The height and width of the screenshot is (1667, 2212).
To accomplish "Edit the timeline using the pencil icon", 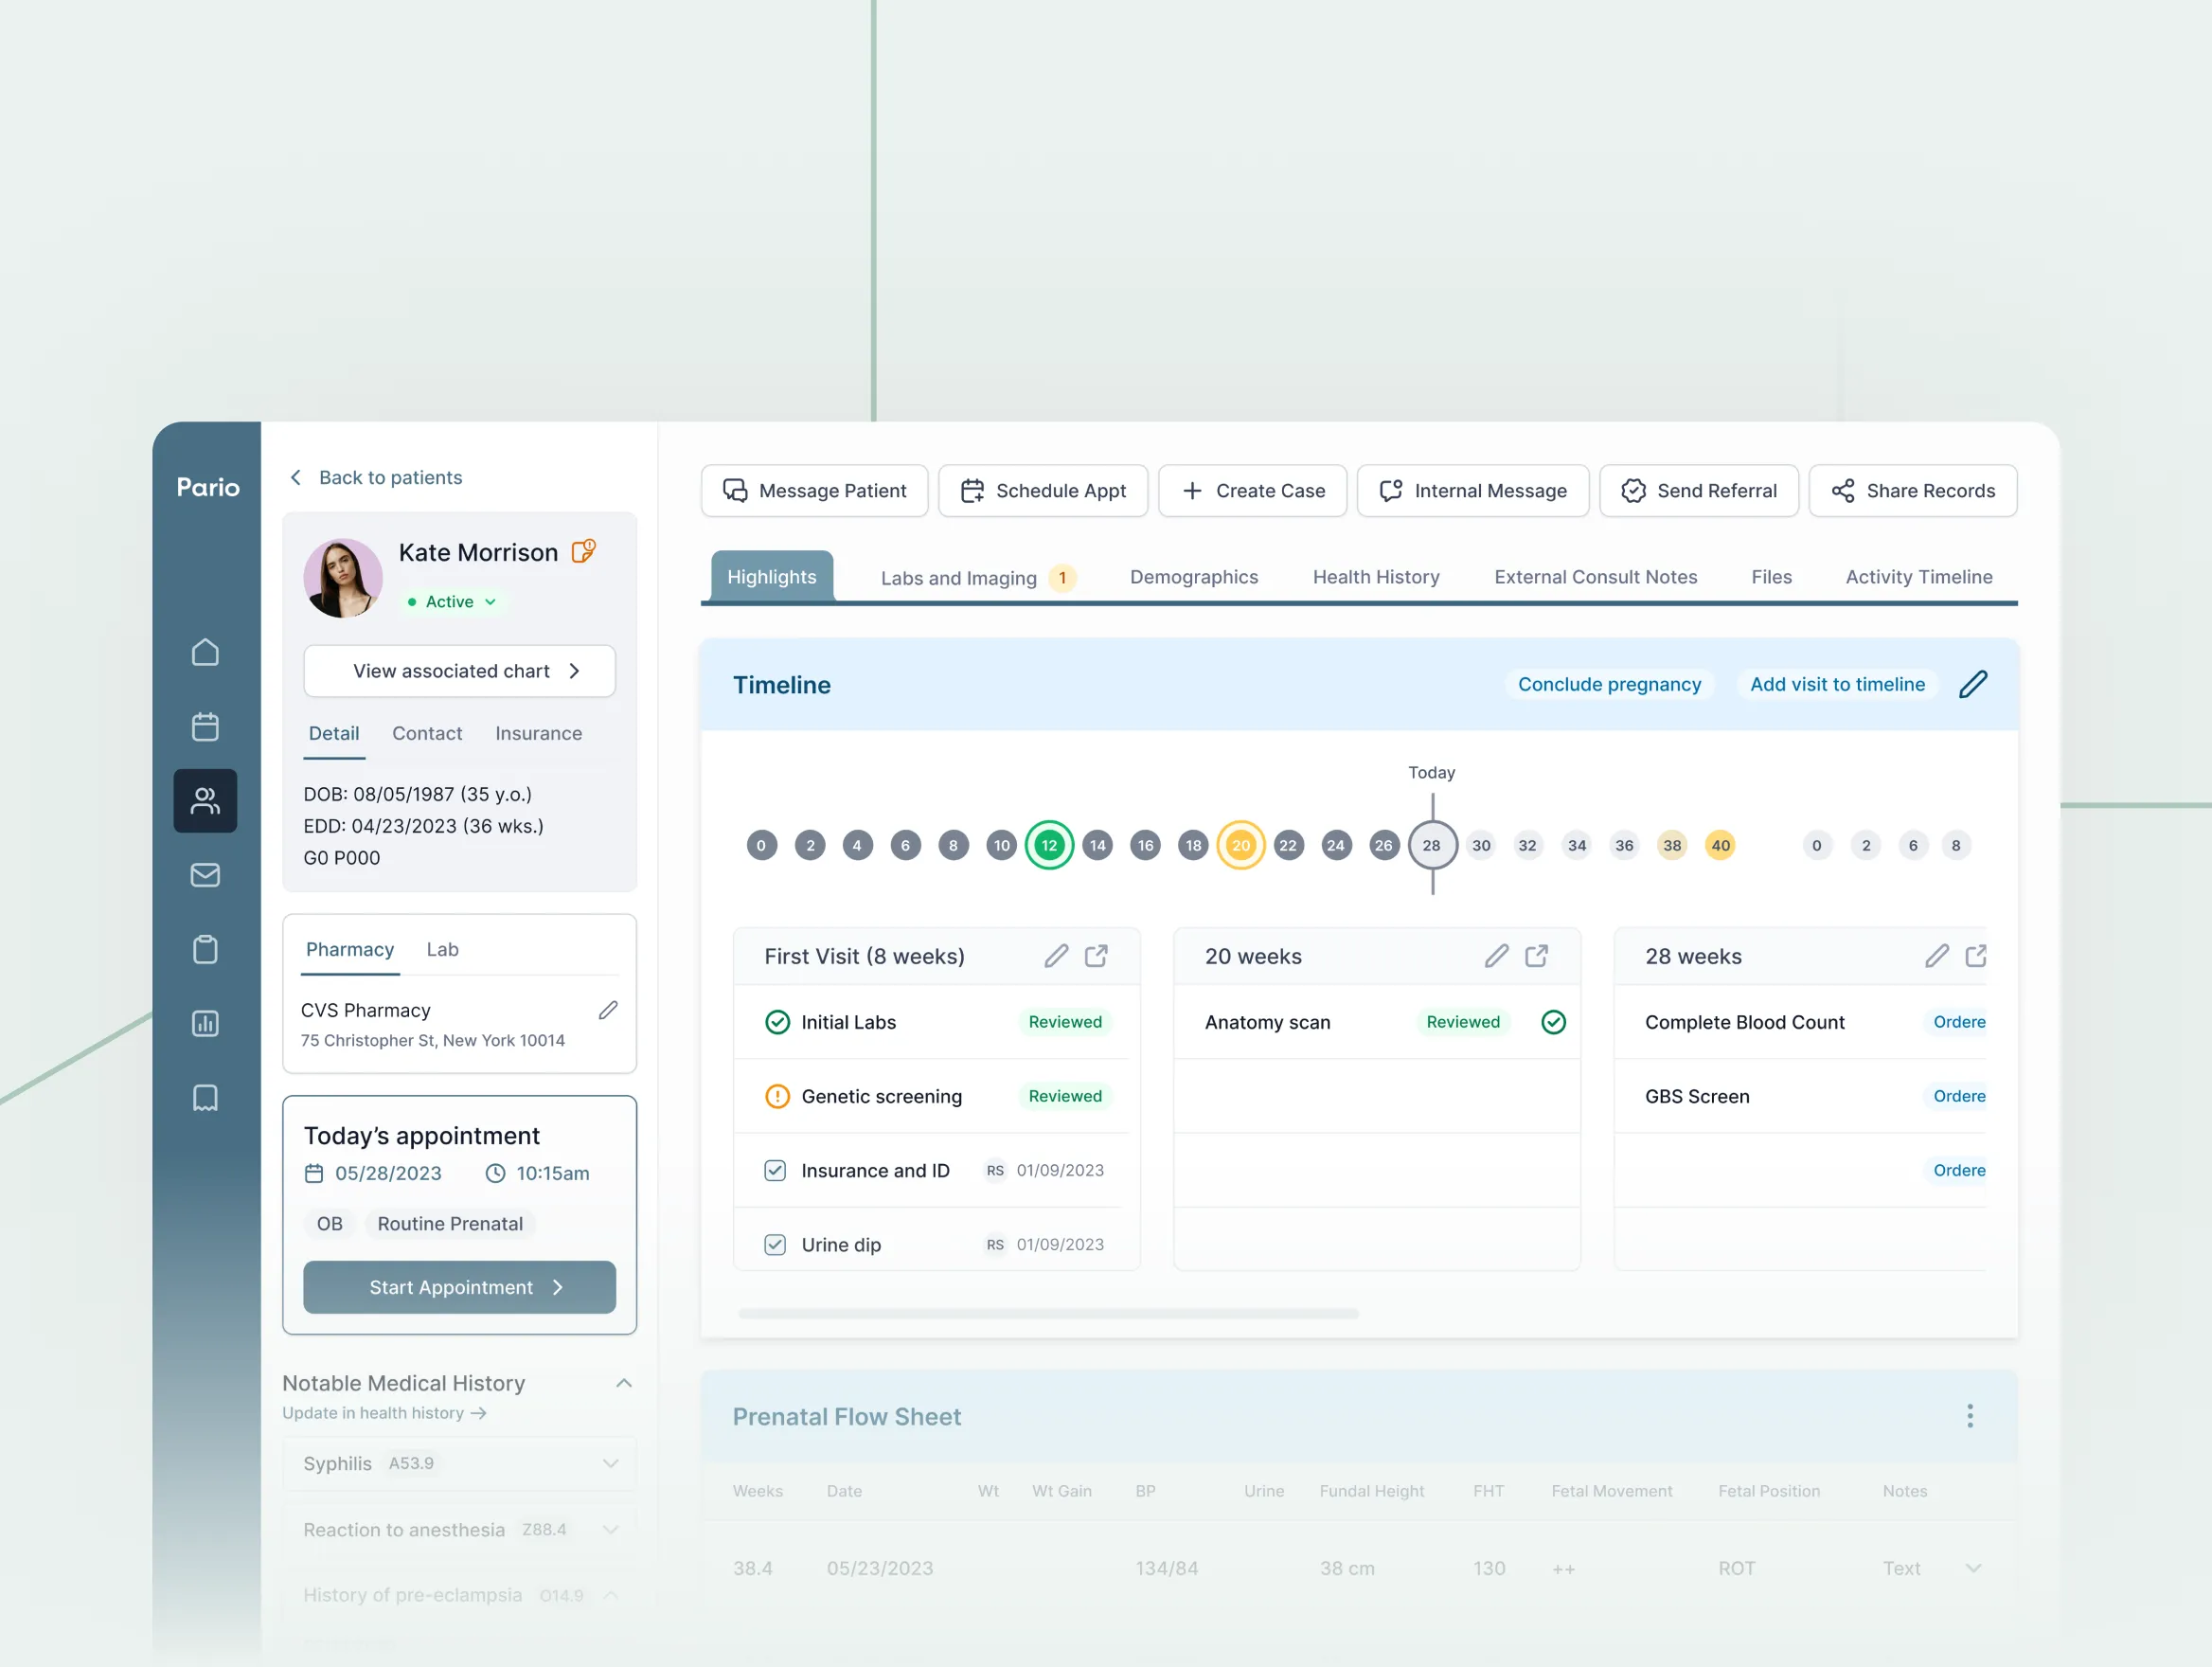I will pos(1975,684).
